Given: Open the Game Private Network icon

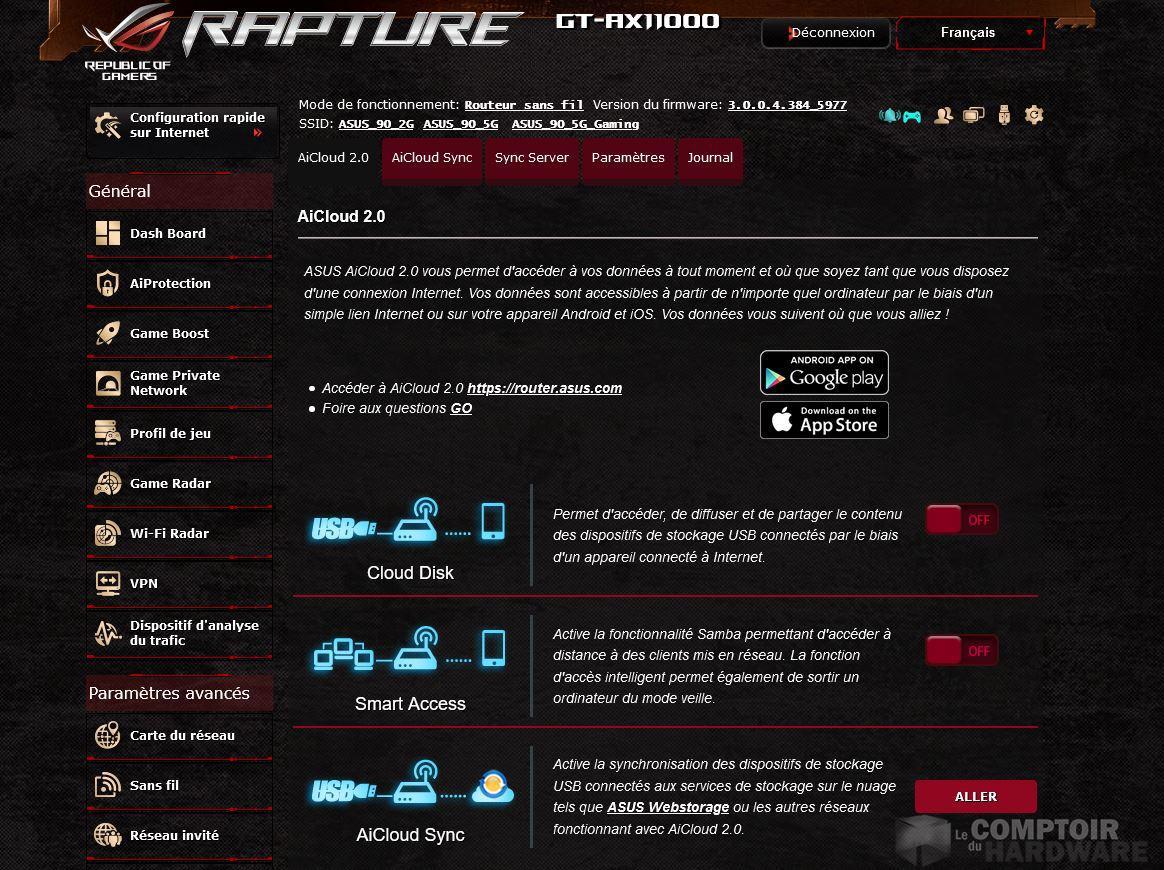Looking at the screenshot, I should pos(108,383).
